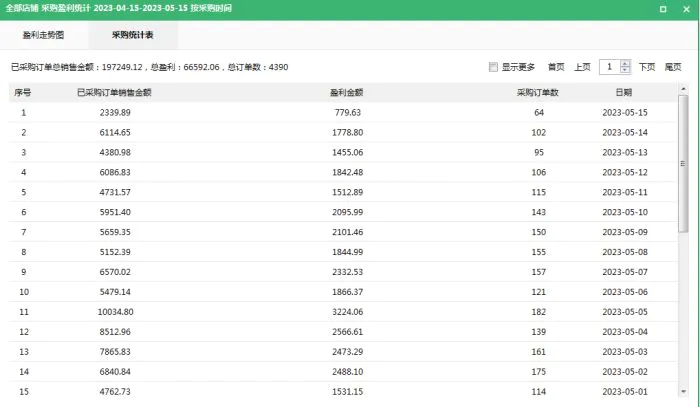Click scrollbar up arrow of the table
Viewport: 700px width, 407px height.
pos(683,89)
